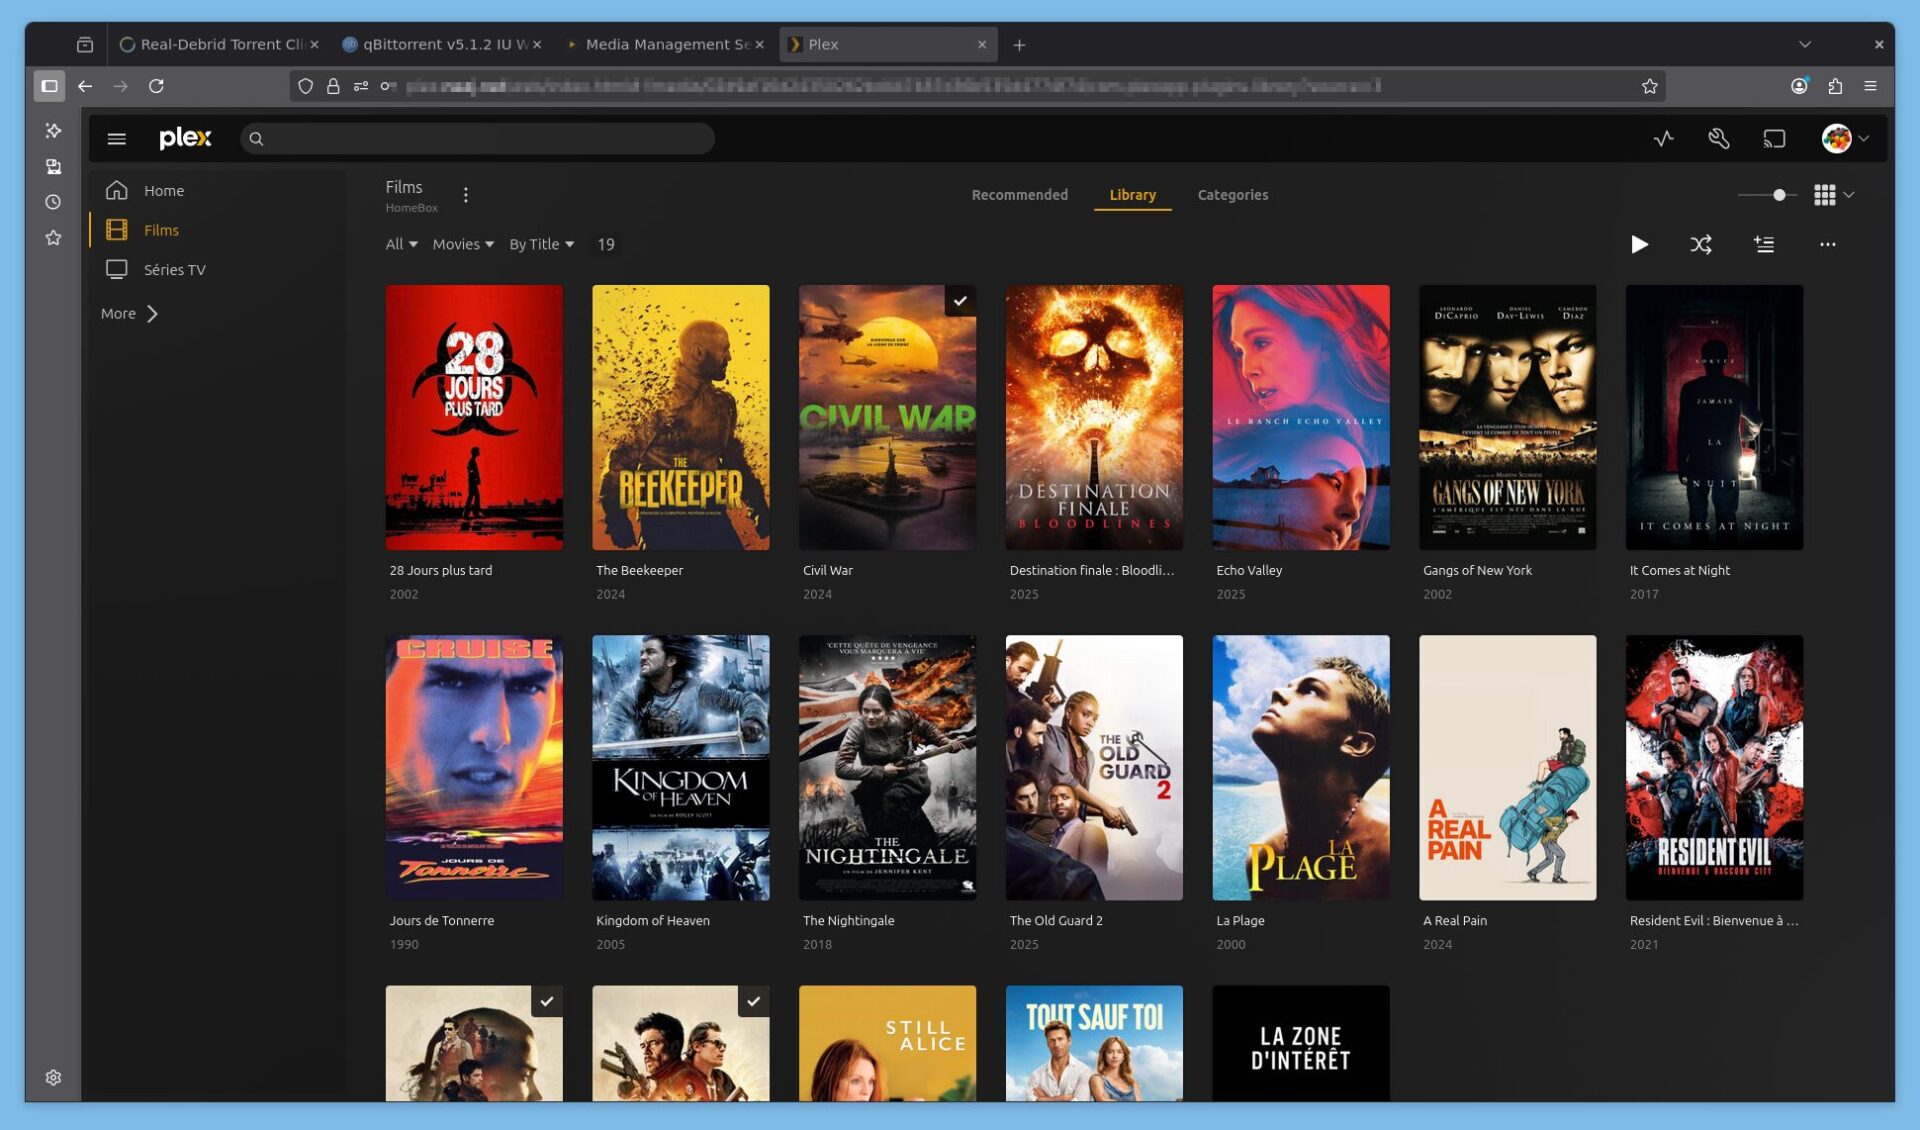The image size is (1920, 1130).
Task: Open the Activity pulse icon
Action: click(x=1663, y=139)
